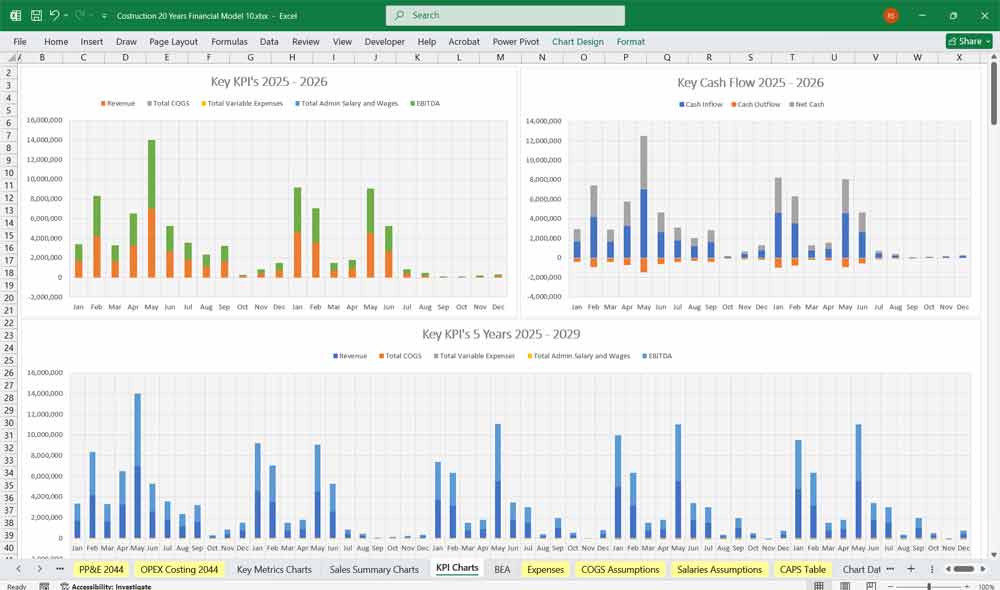
Task: Open the Search box on the title bar
Action: coord(504,15)
